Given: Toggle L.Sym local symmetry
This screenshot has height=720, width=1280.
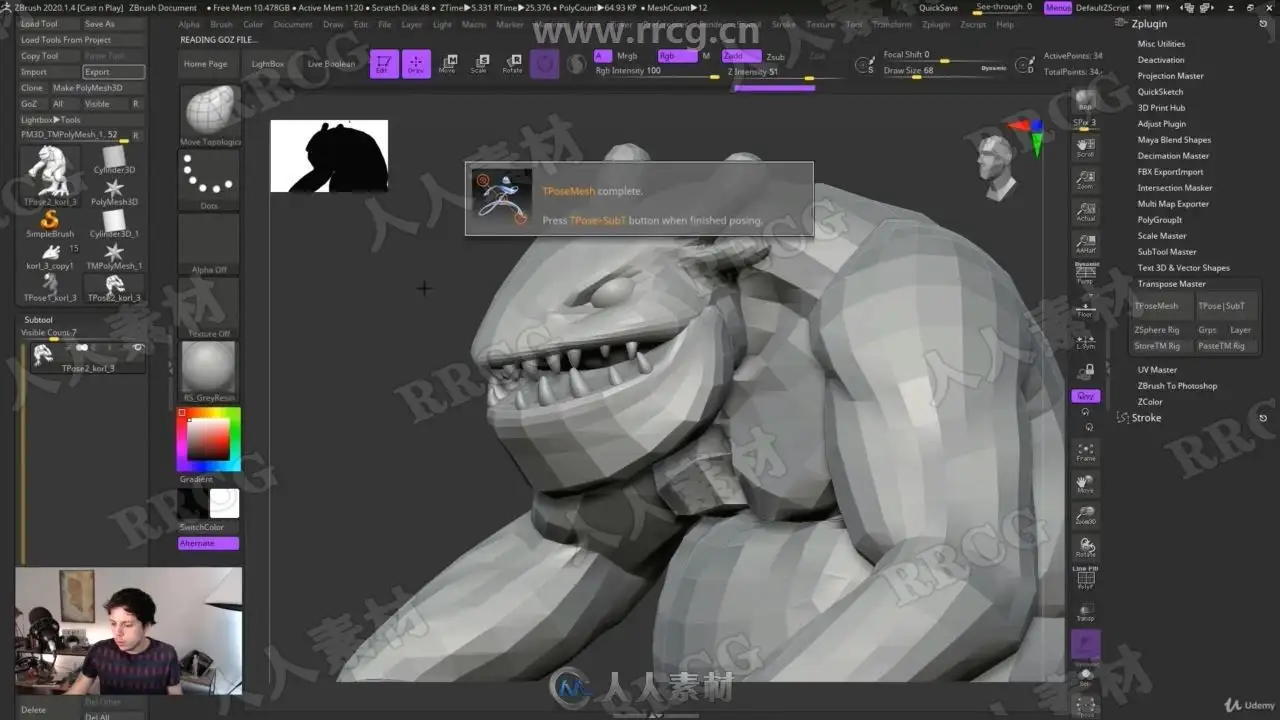Looking at the screenshot, I should 1085,340.
